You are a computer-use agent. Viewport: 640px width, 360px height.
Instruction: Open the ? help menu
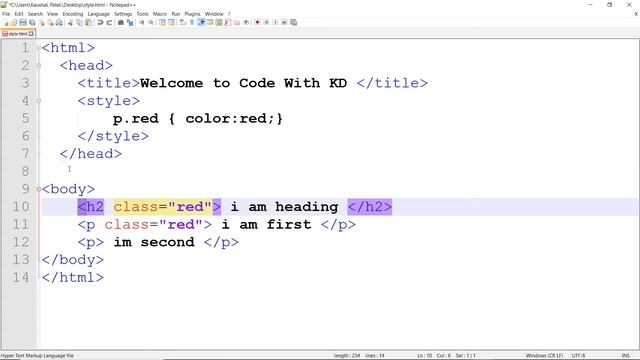click(229, 14)
